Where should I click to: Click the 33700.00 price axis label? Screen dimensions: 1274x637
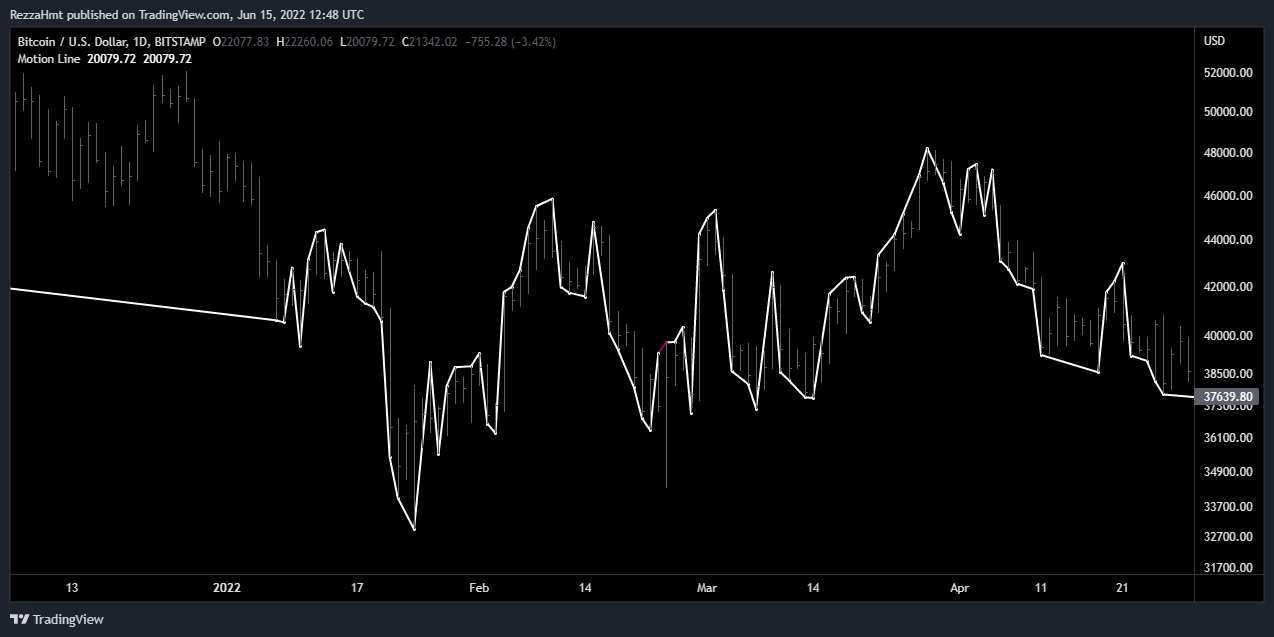tap(1229, 507)
